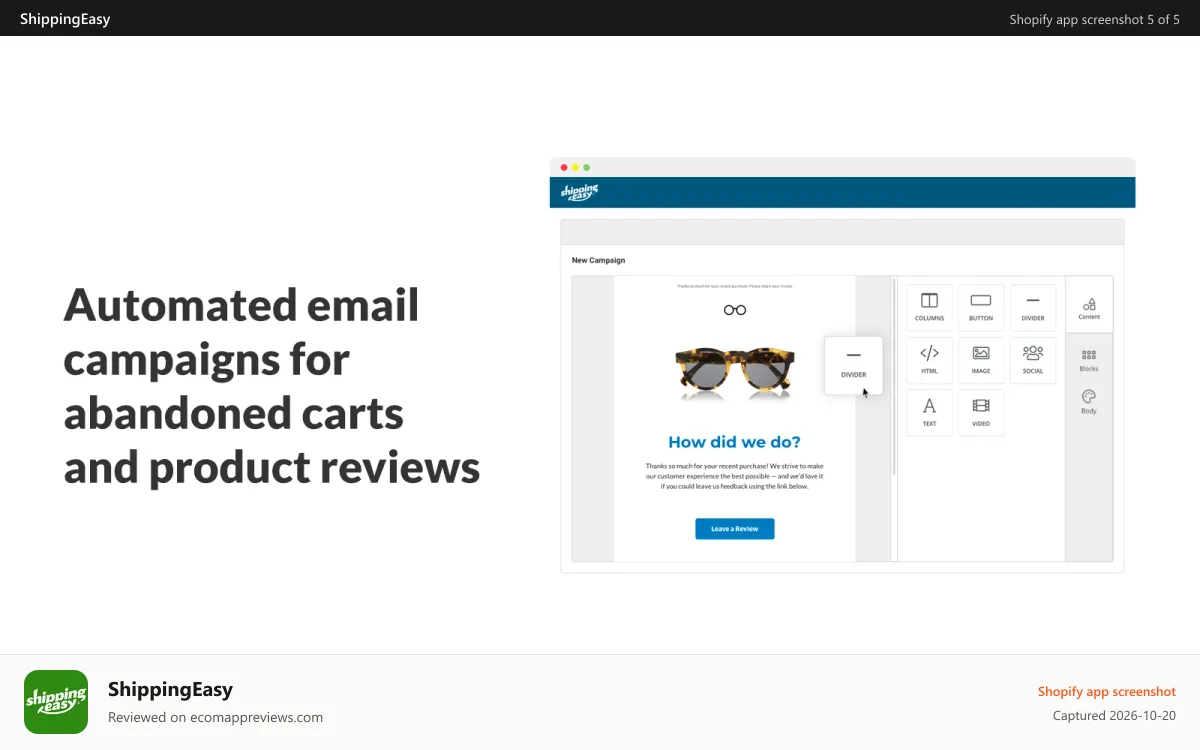Click the red close dot of mock window
The height and width of the screenshot is (750, 1200).
coord(564,167)
